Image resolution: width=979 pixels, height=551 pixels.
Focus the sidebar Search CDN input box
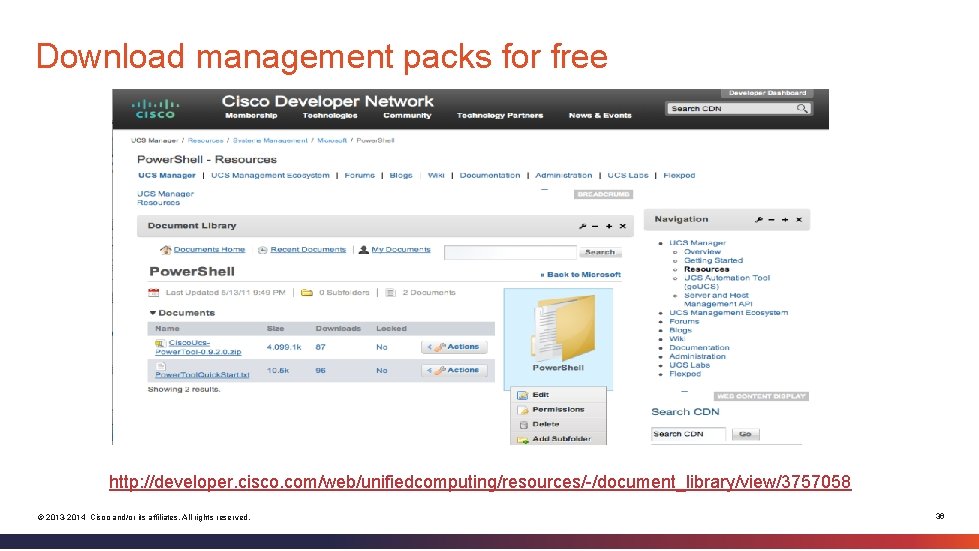(x=688, y=434)
